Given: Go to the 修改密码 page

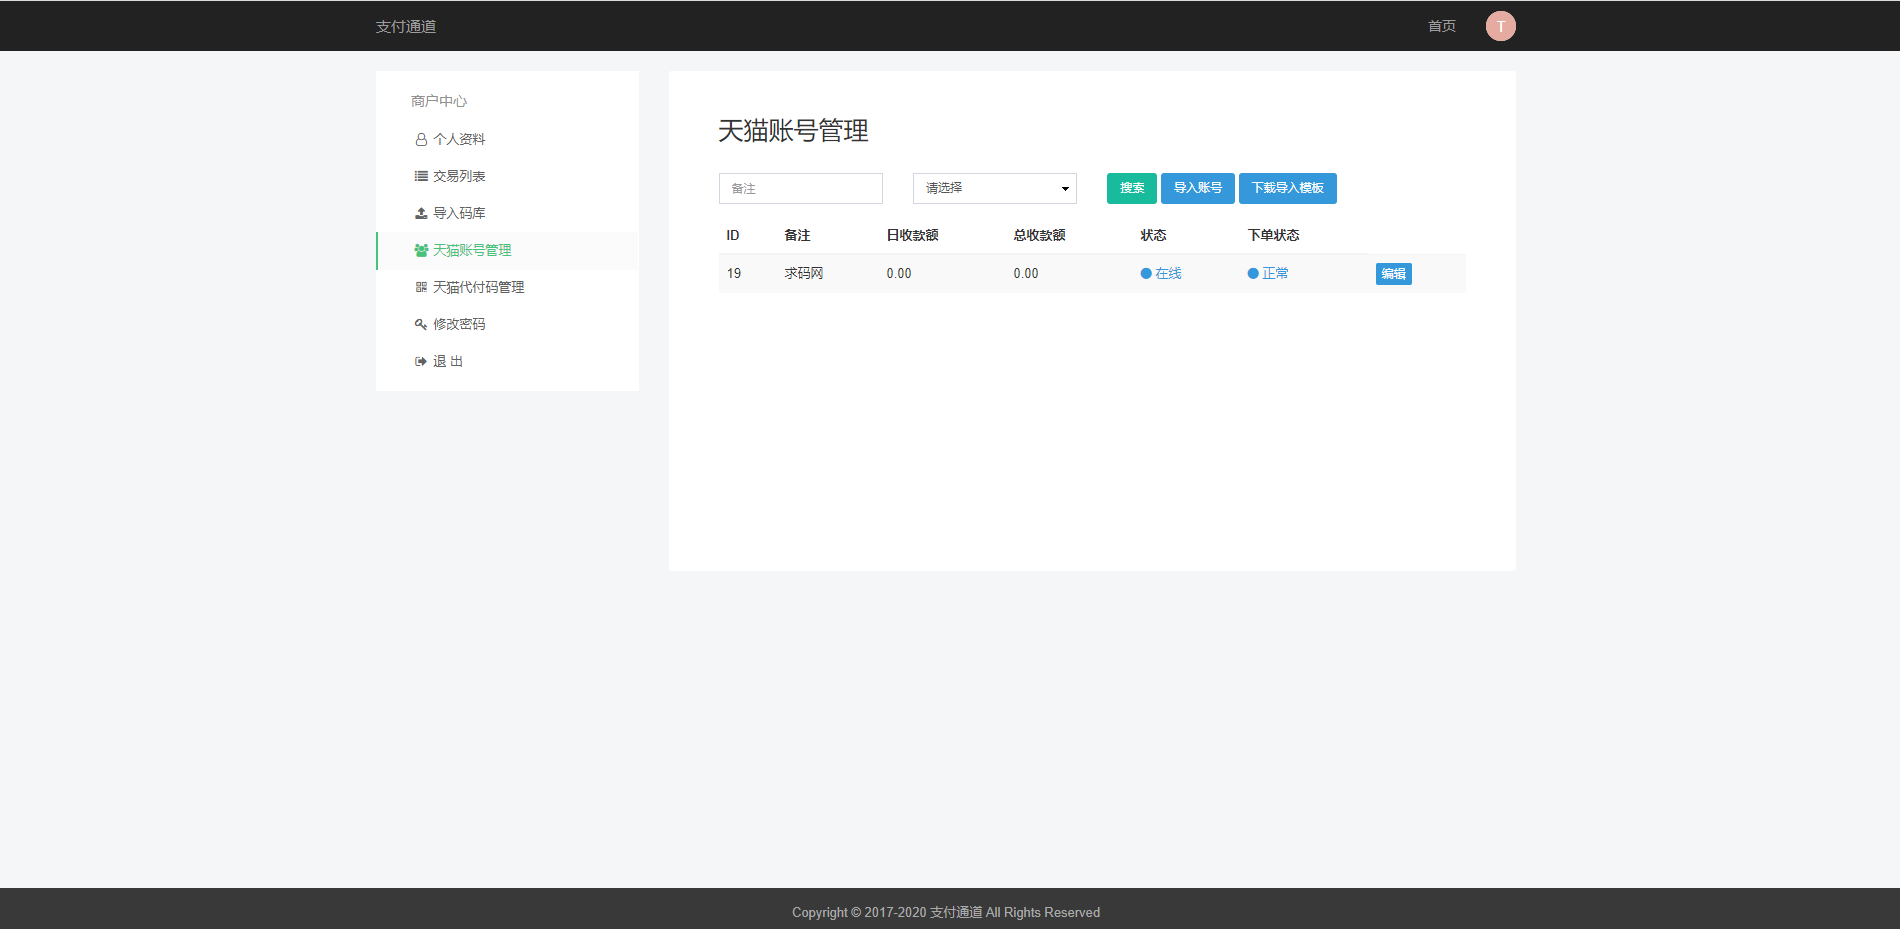Looking at the screenshot, I should 507,324.
